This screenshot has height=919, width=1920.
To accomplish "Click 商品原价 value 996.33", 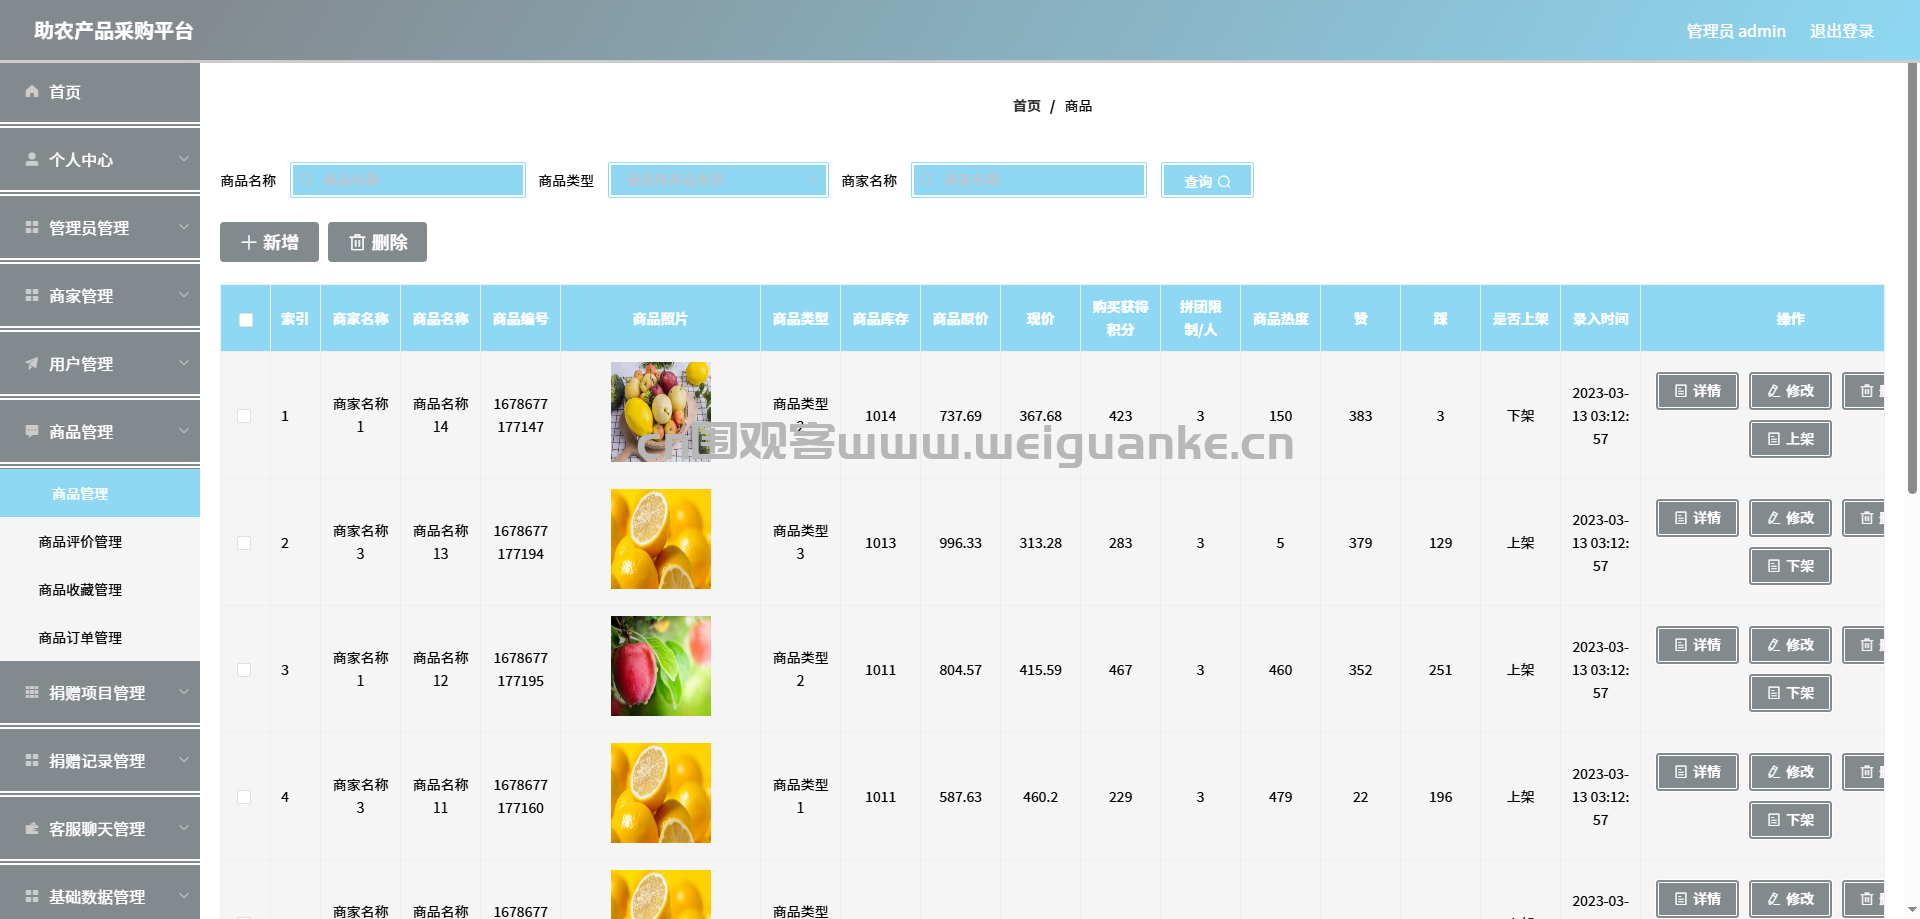I will (960, 543).
